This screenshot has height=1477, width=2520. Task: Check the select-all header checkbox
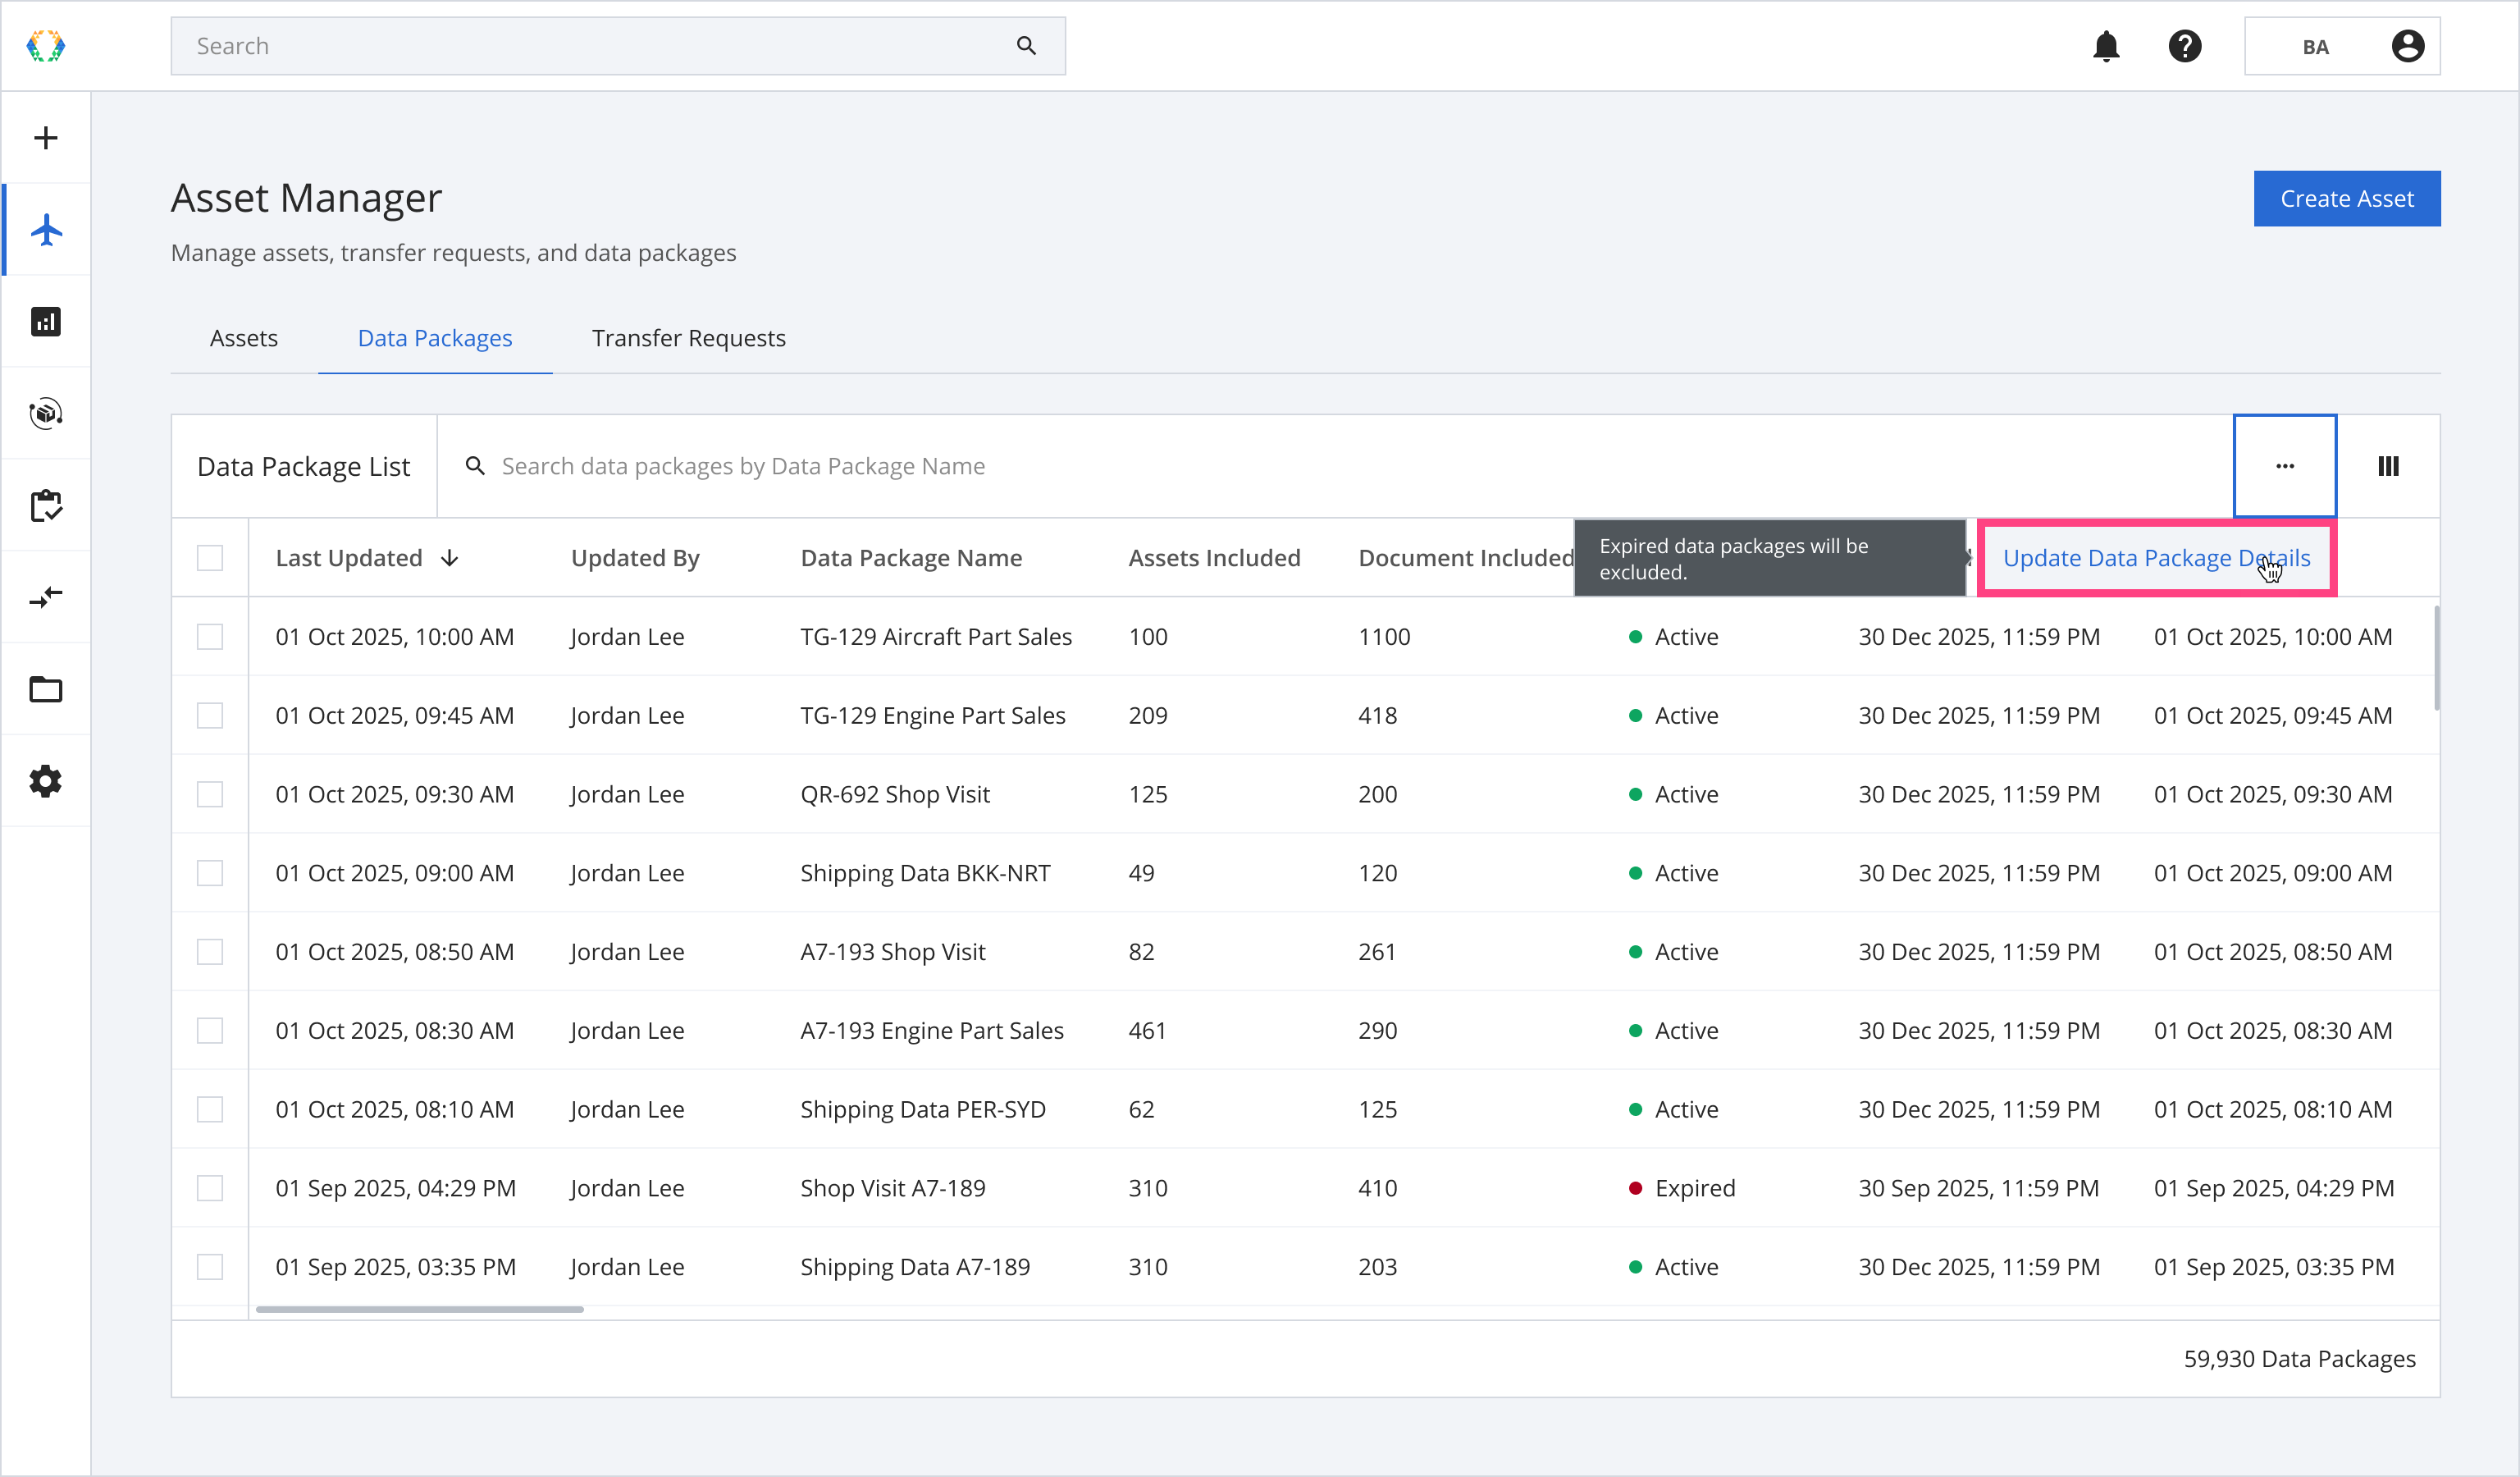(x=210, y=558)
